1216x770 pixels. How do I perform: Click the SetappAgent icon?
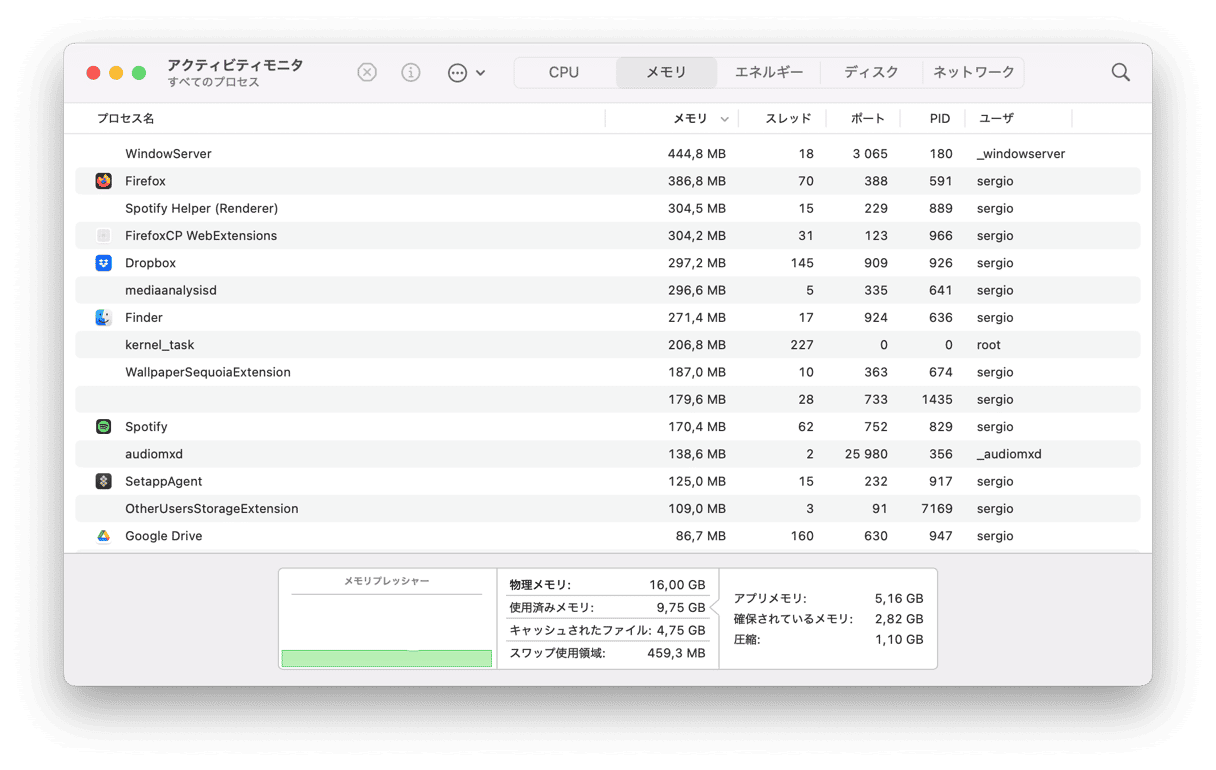click(x=104, y=481)
